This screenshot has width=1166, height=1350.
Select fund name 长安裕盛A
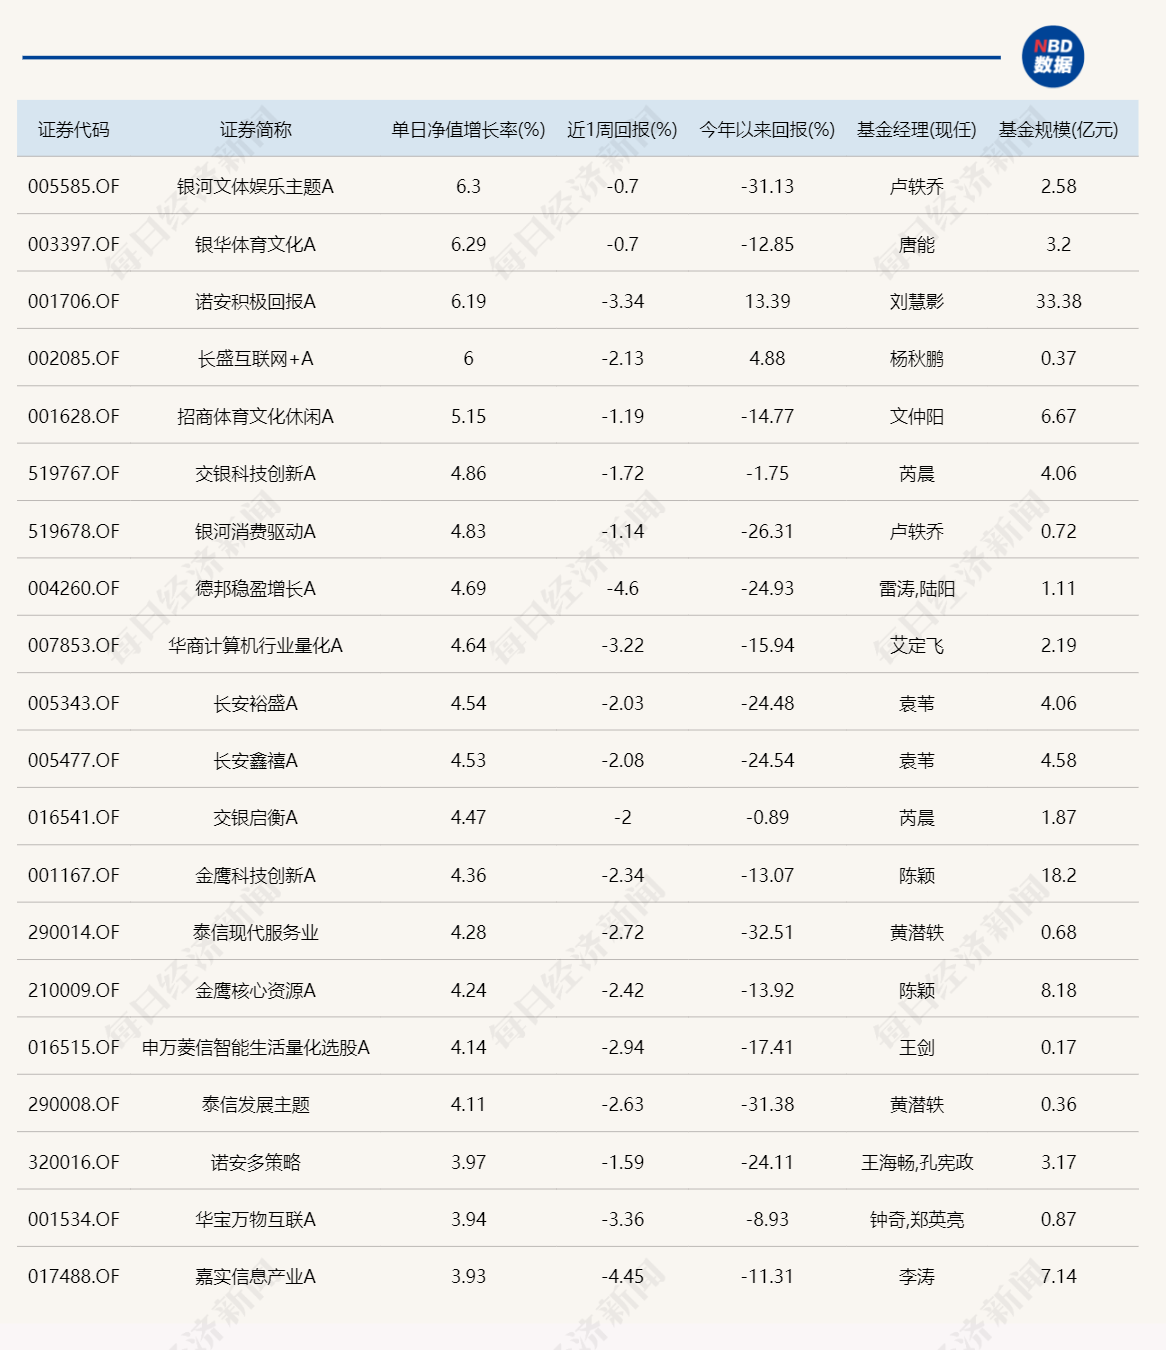[256, 703]
